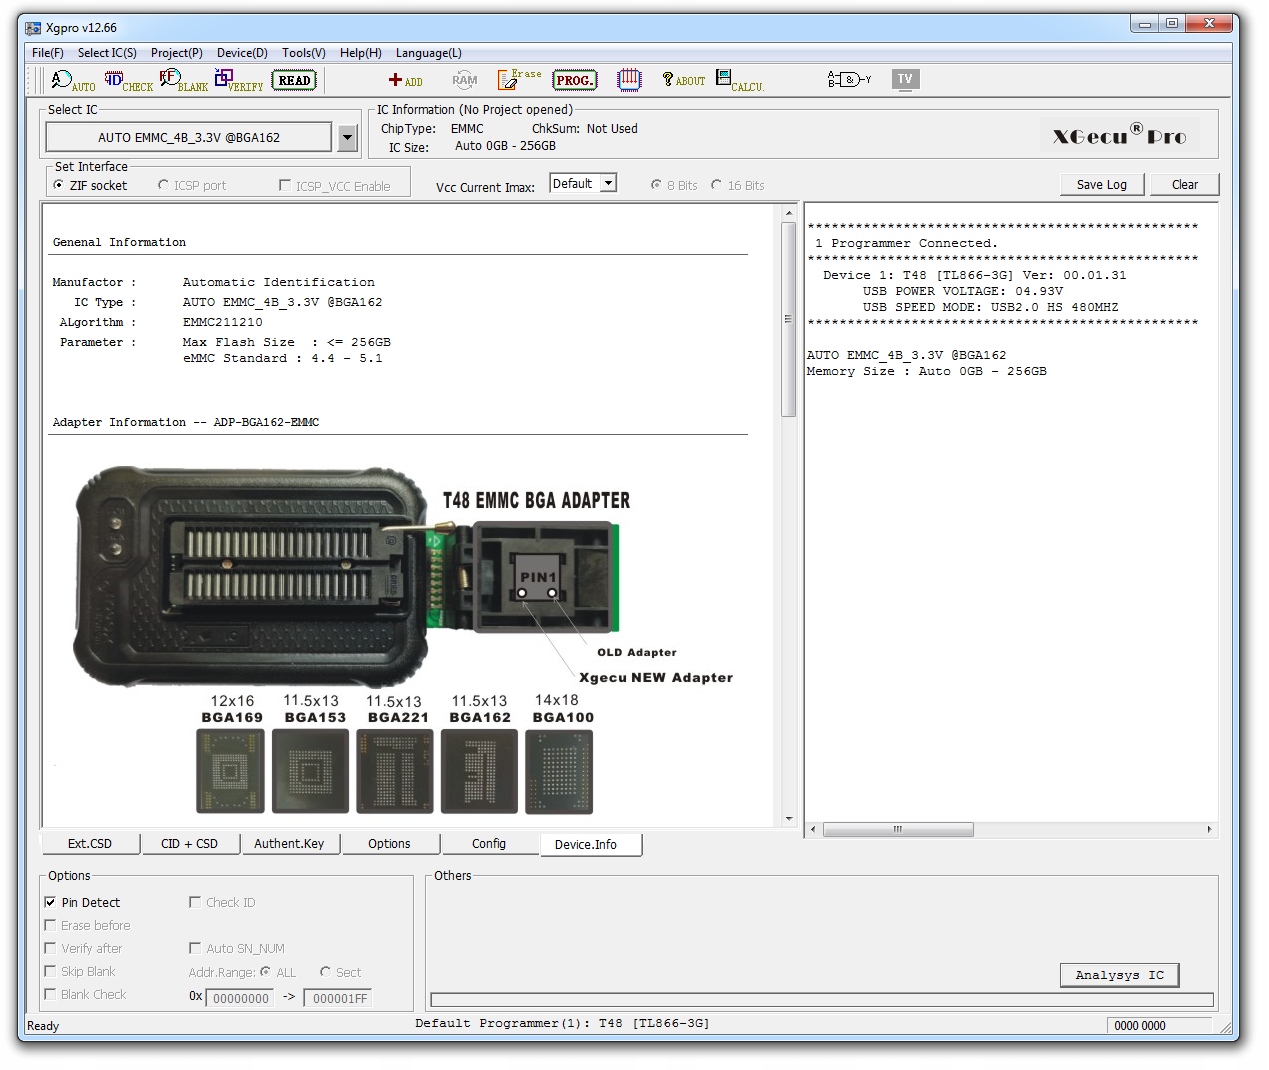1269x1070 pixels.
Task: Open the Help(H) menu
Action: 361,53
